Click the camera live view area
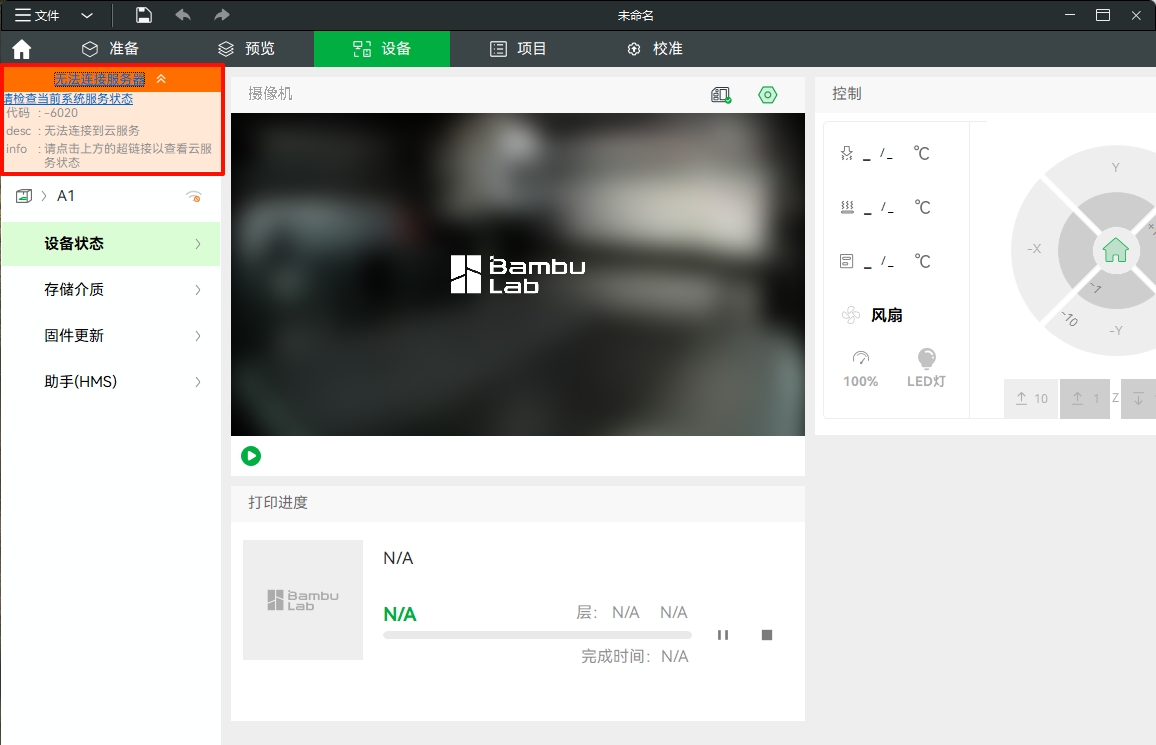This screenshot has width=1156, height=745. click(x=518, y=274)
